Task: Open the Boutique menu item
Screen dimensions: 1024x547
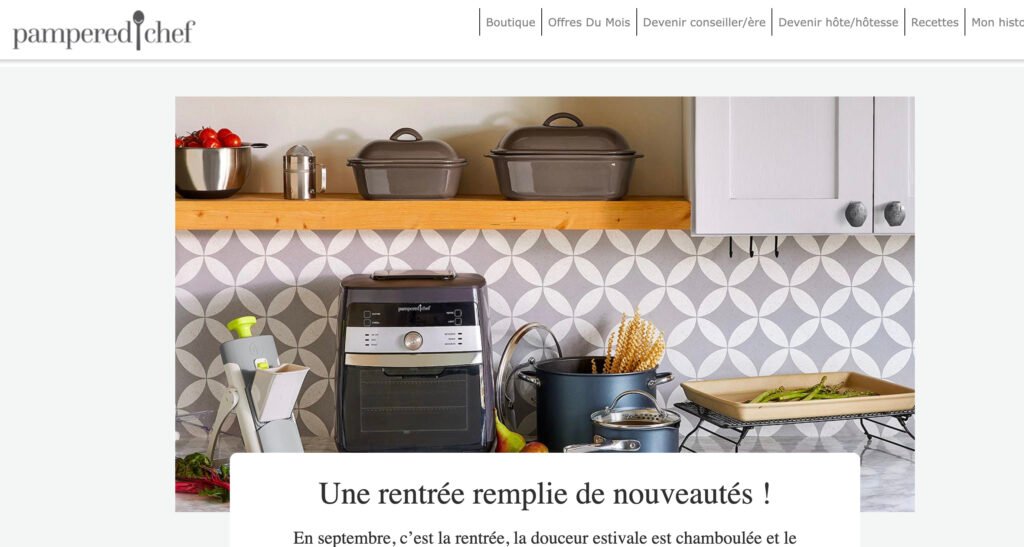Action: pyautogui.click(x=510, y=22)
